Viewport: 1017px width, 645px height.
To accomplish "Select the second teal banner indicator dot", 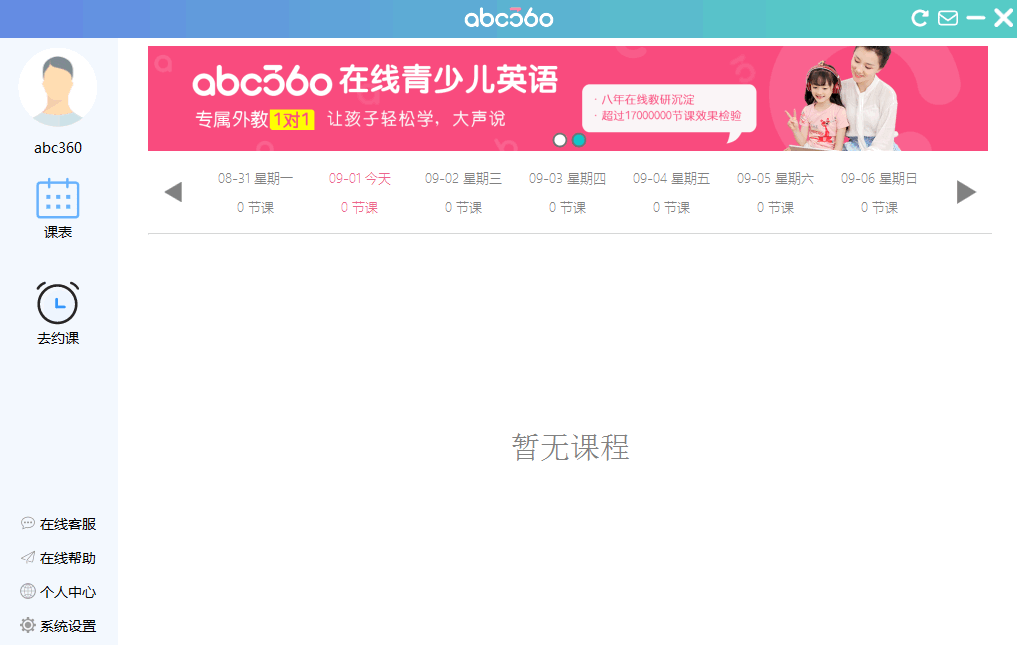I will pos(579,140).
